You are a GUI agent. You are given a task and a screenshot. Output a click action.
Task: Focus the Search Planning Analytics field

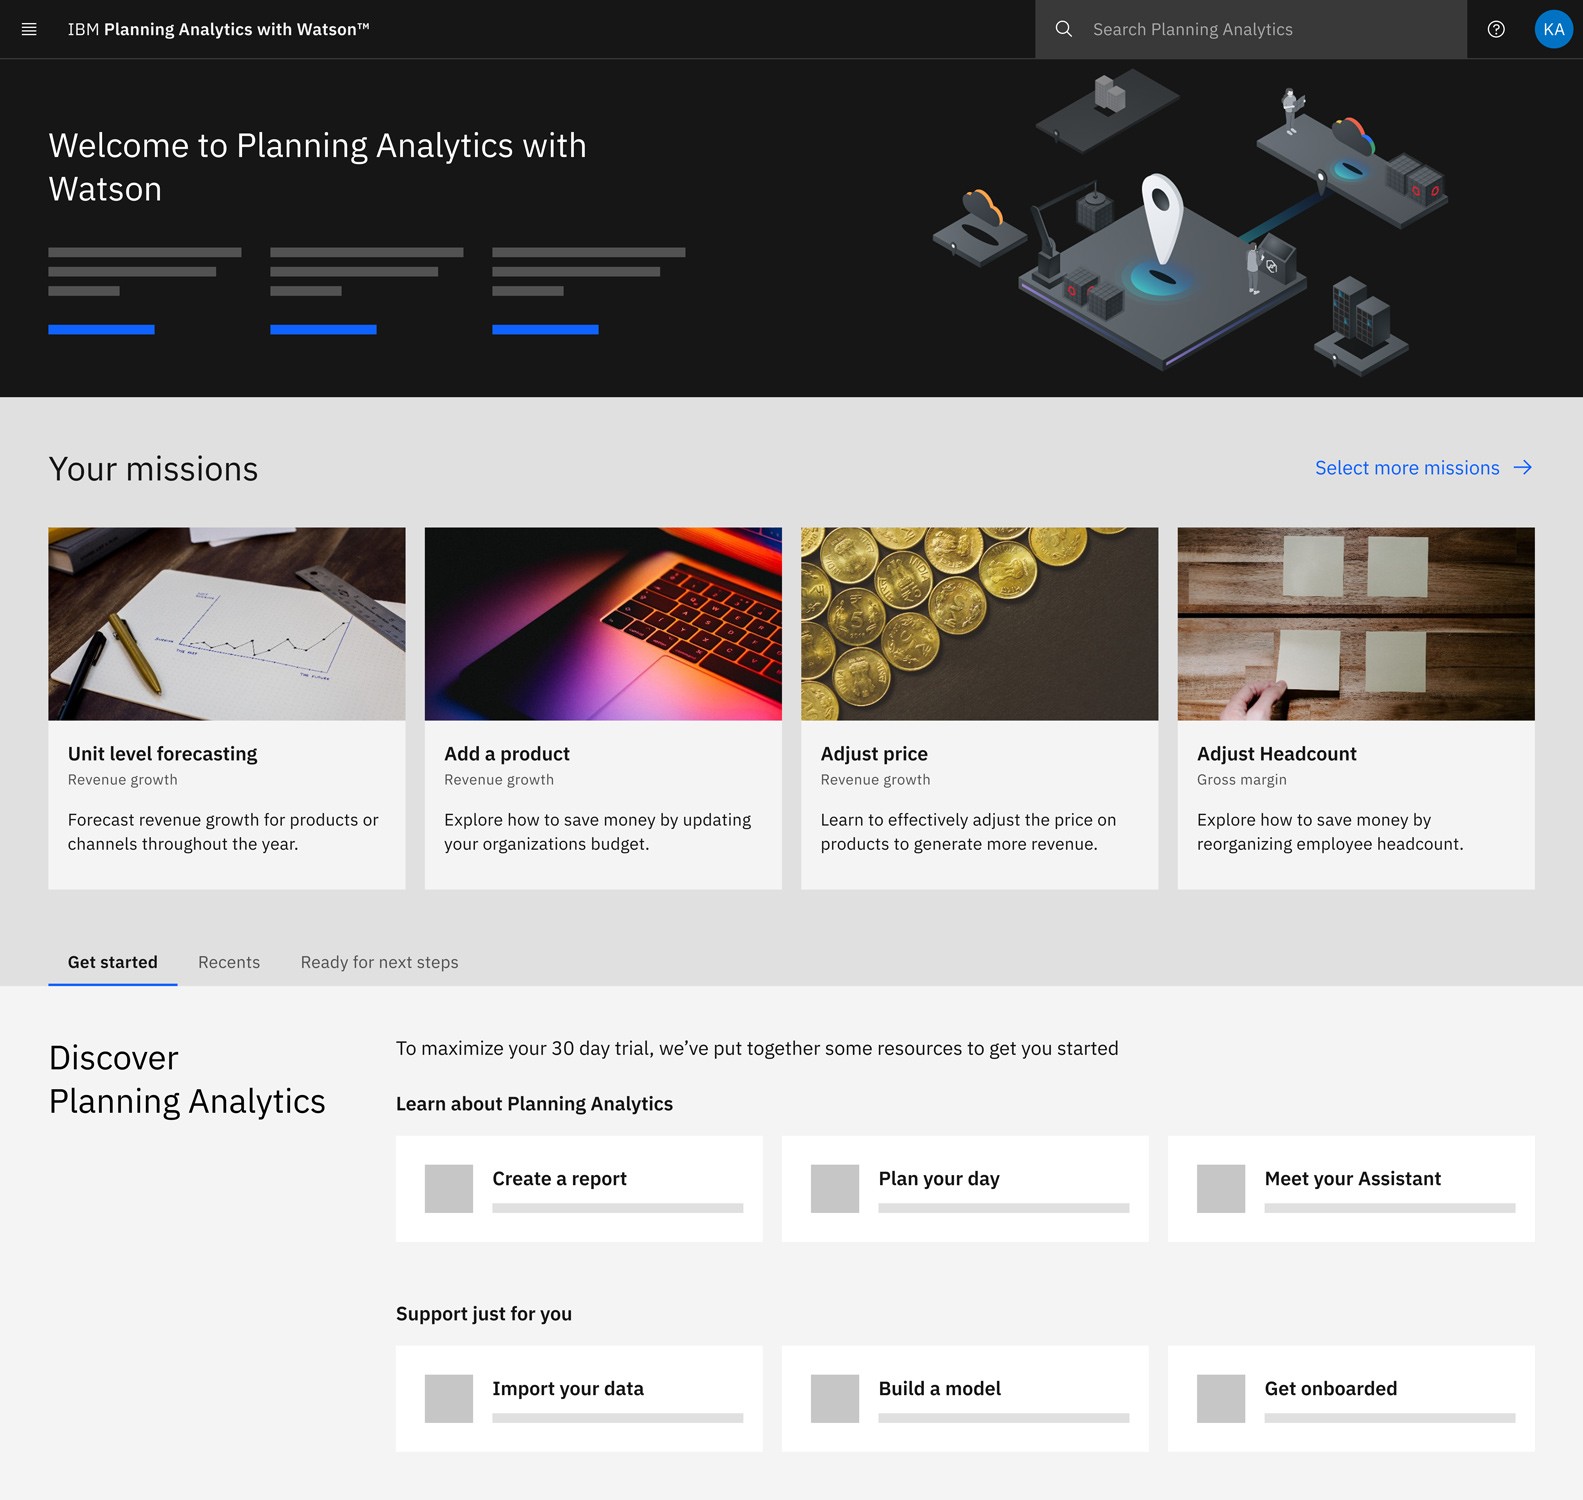[x=1251, y=29]
